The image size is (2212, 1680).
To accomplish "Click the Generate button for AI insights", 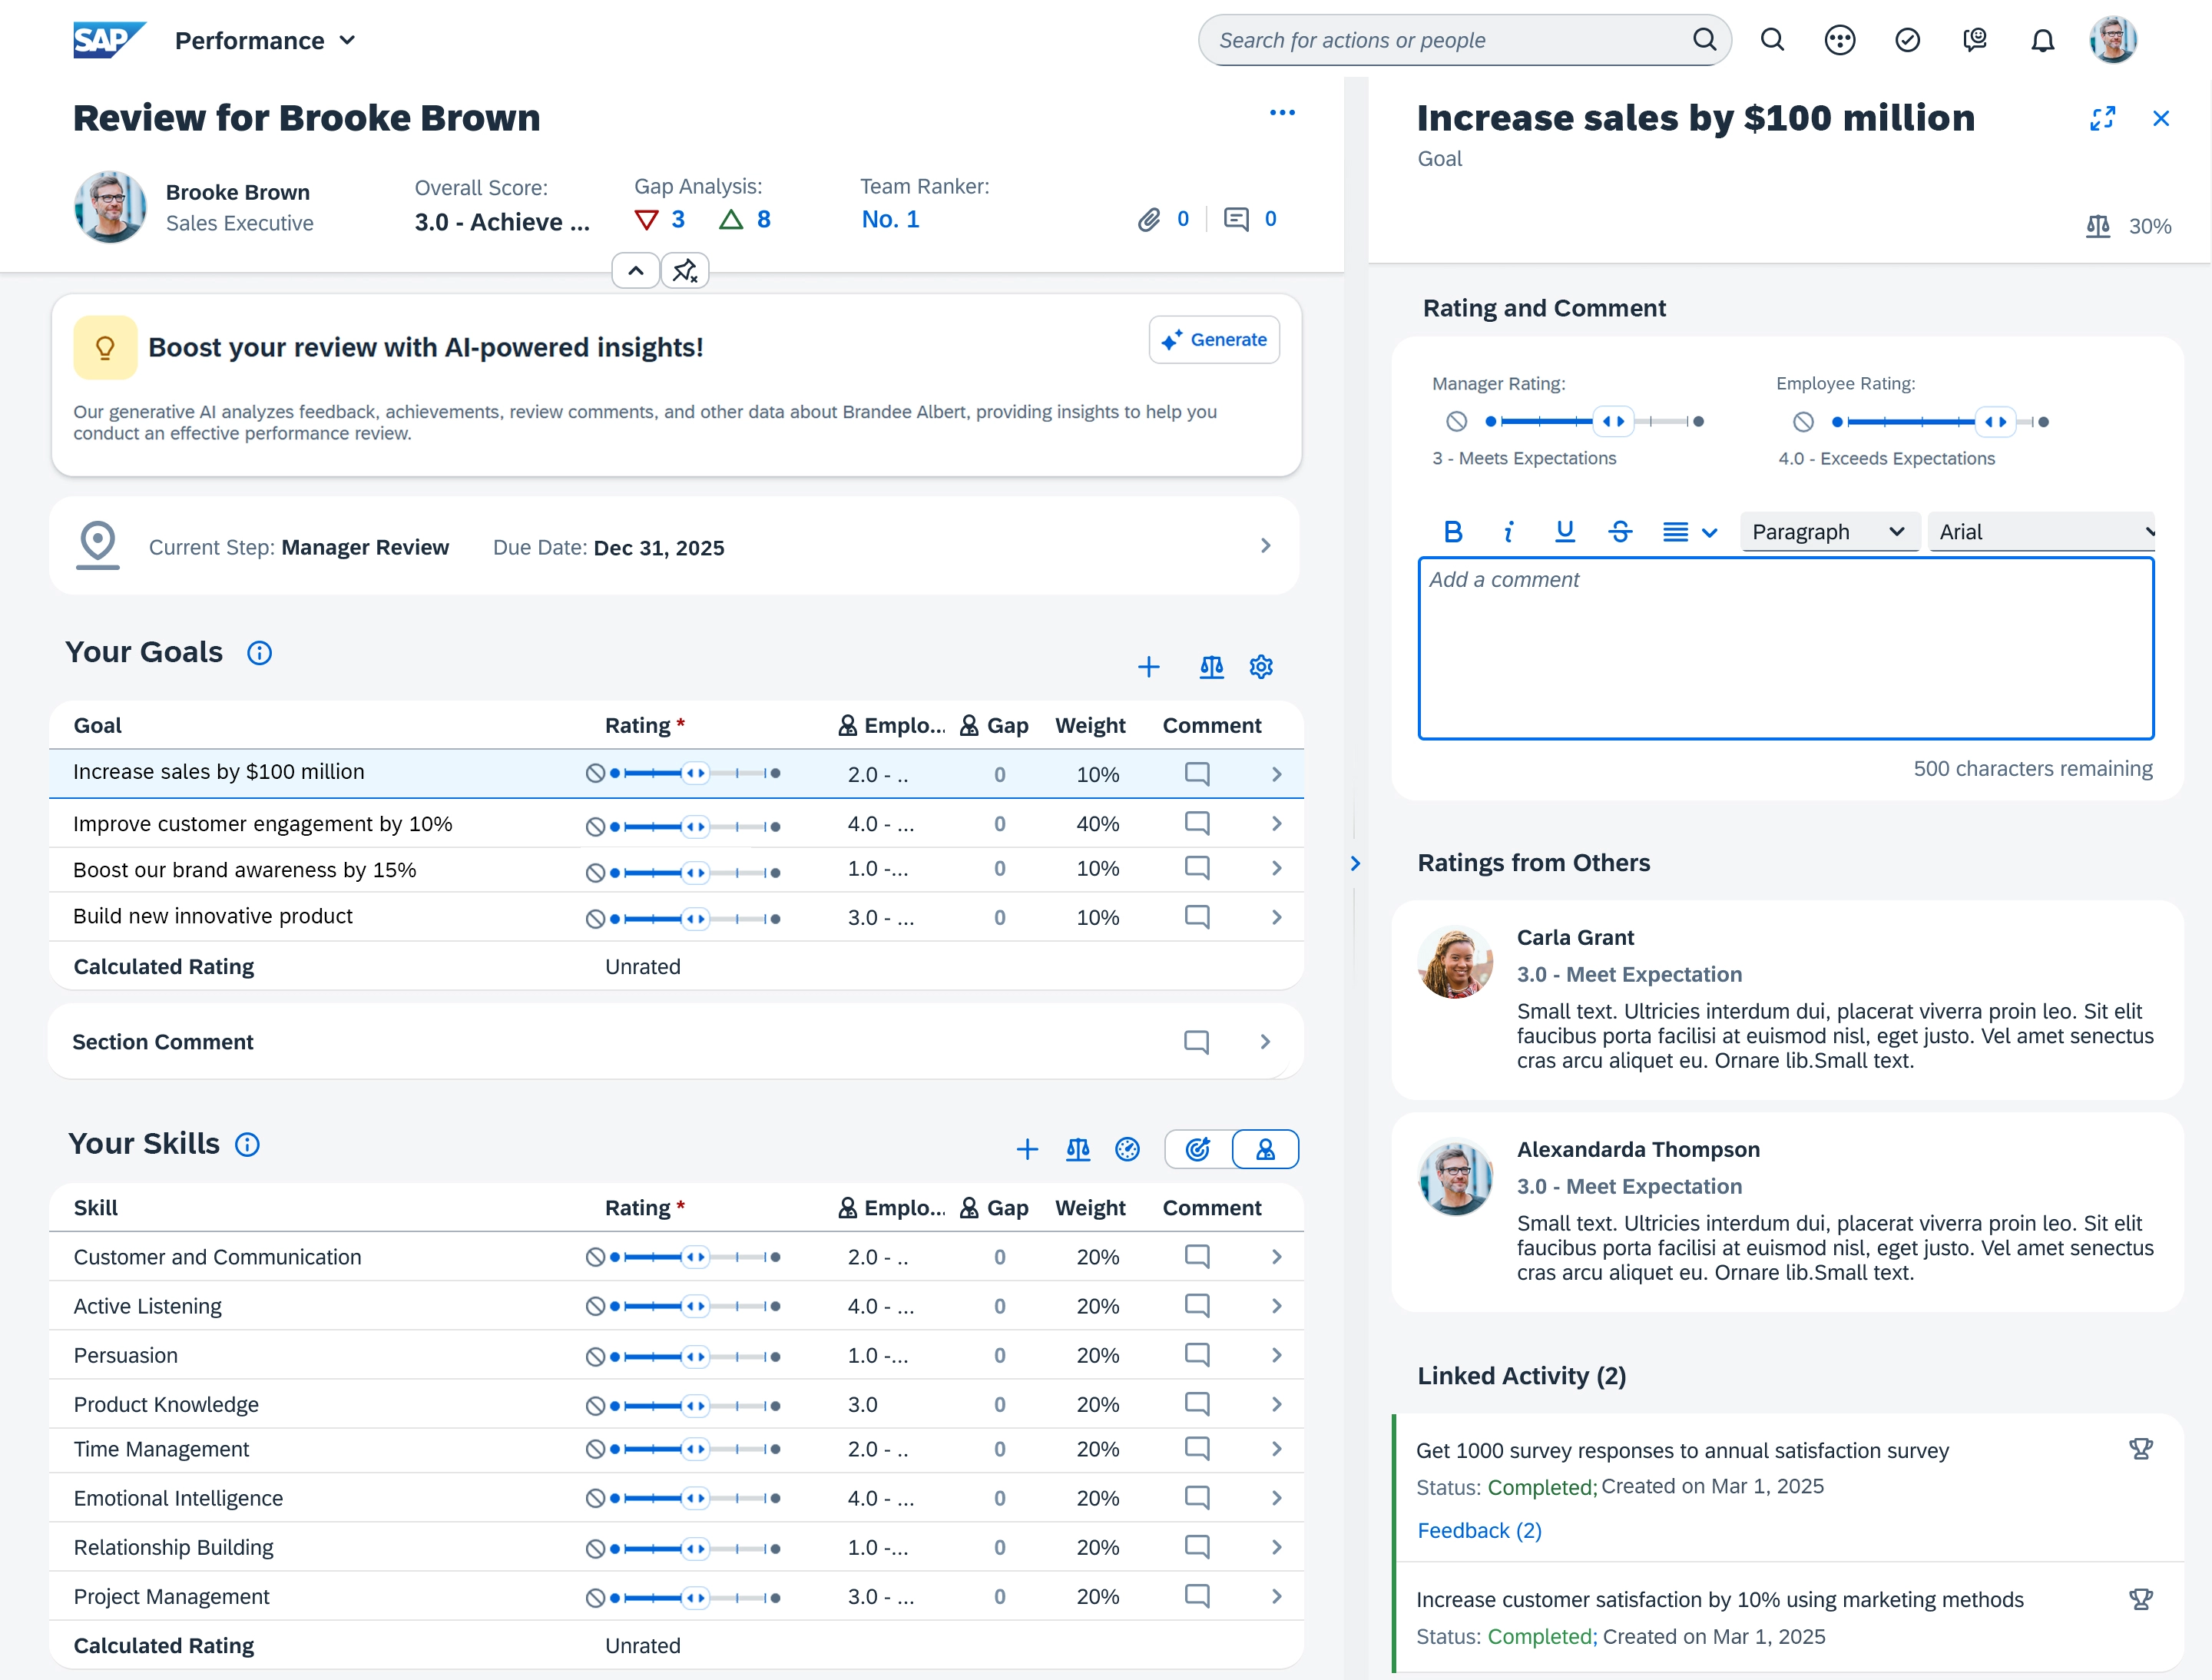I will pyautogui.click(x=1213, y=339).
